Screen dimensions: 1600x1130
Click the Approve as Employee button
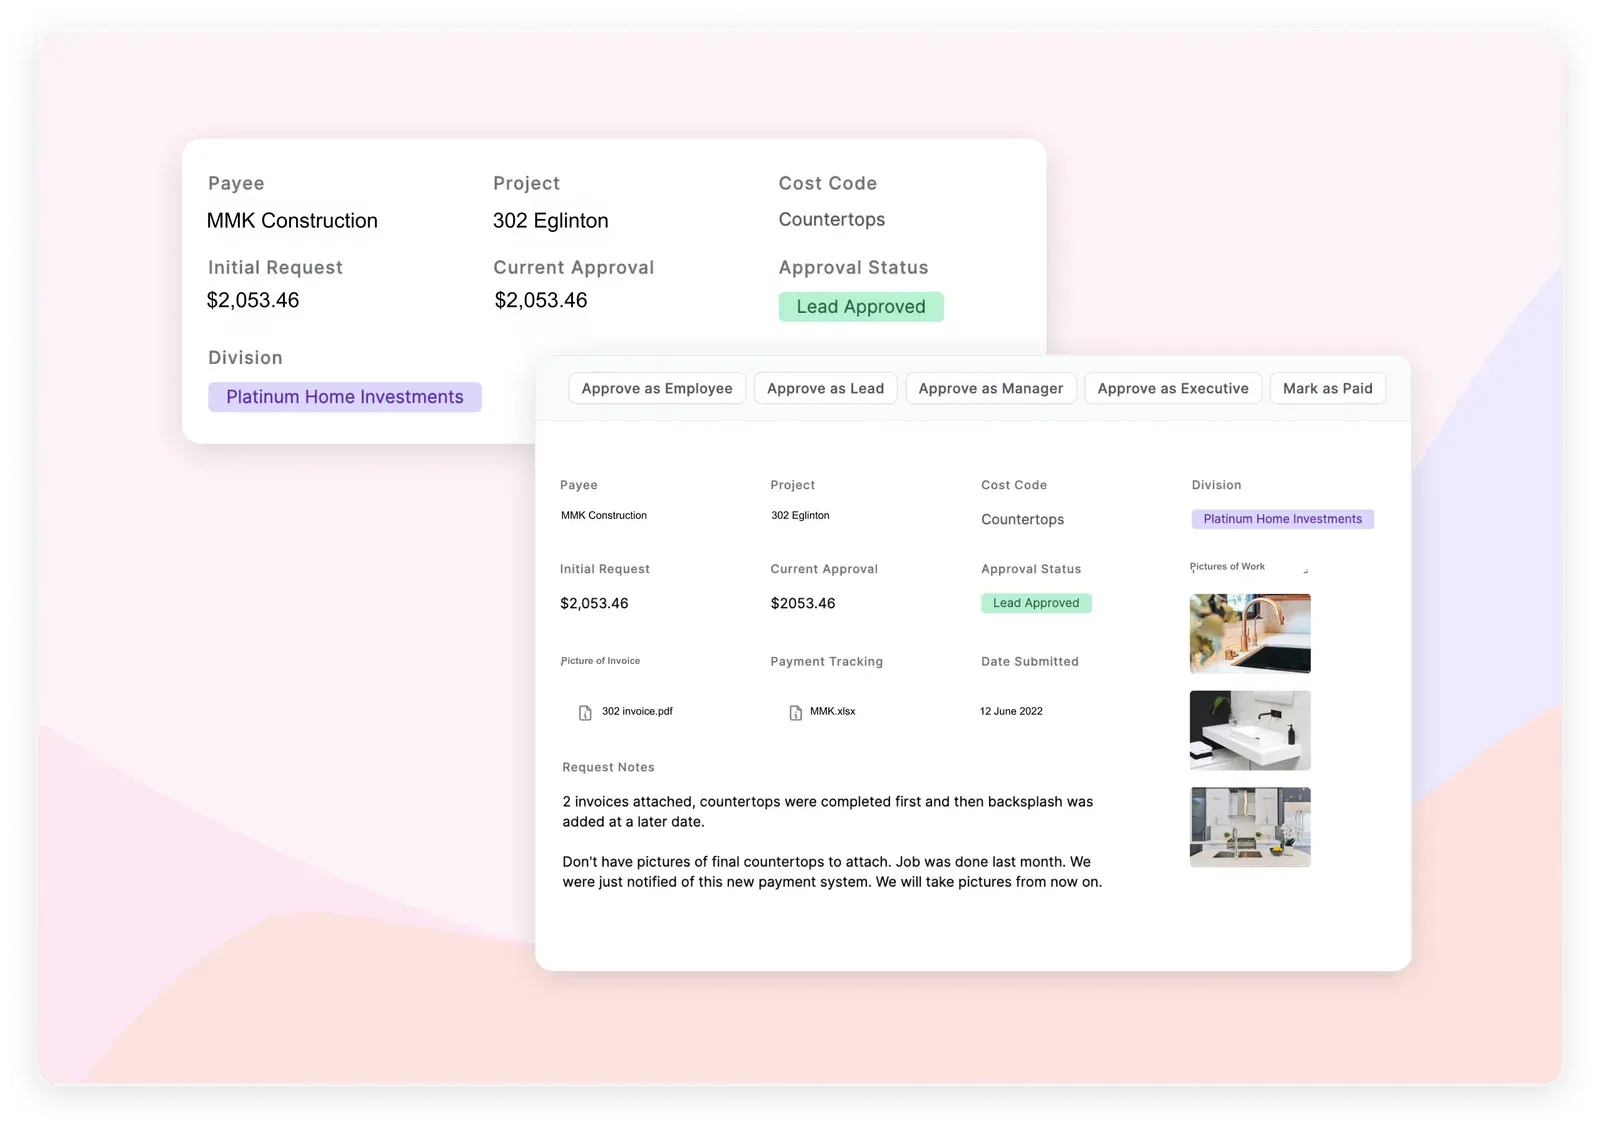click(657, 388)
